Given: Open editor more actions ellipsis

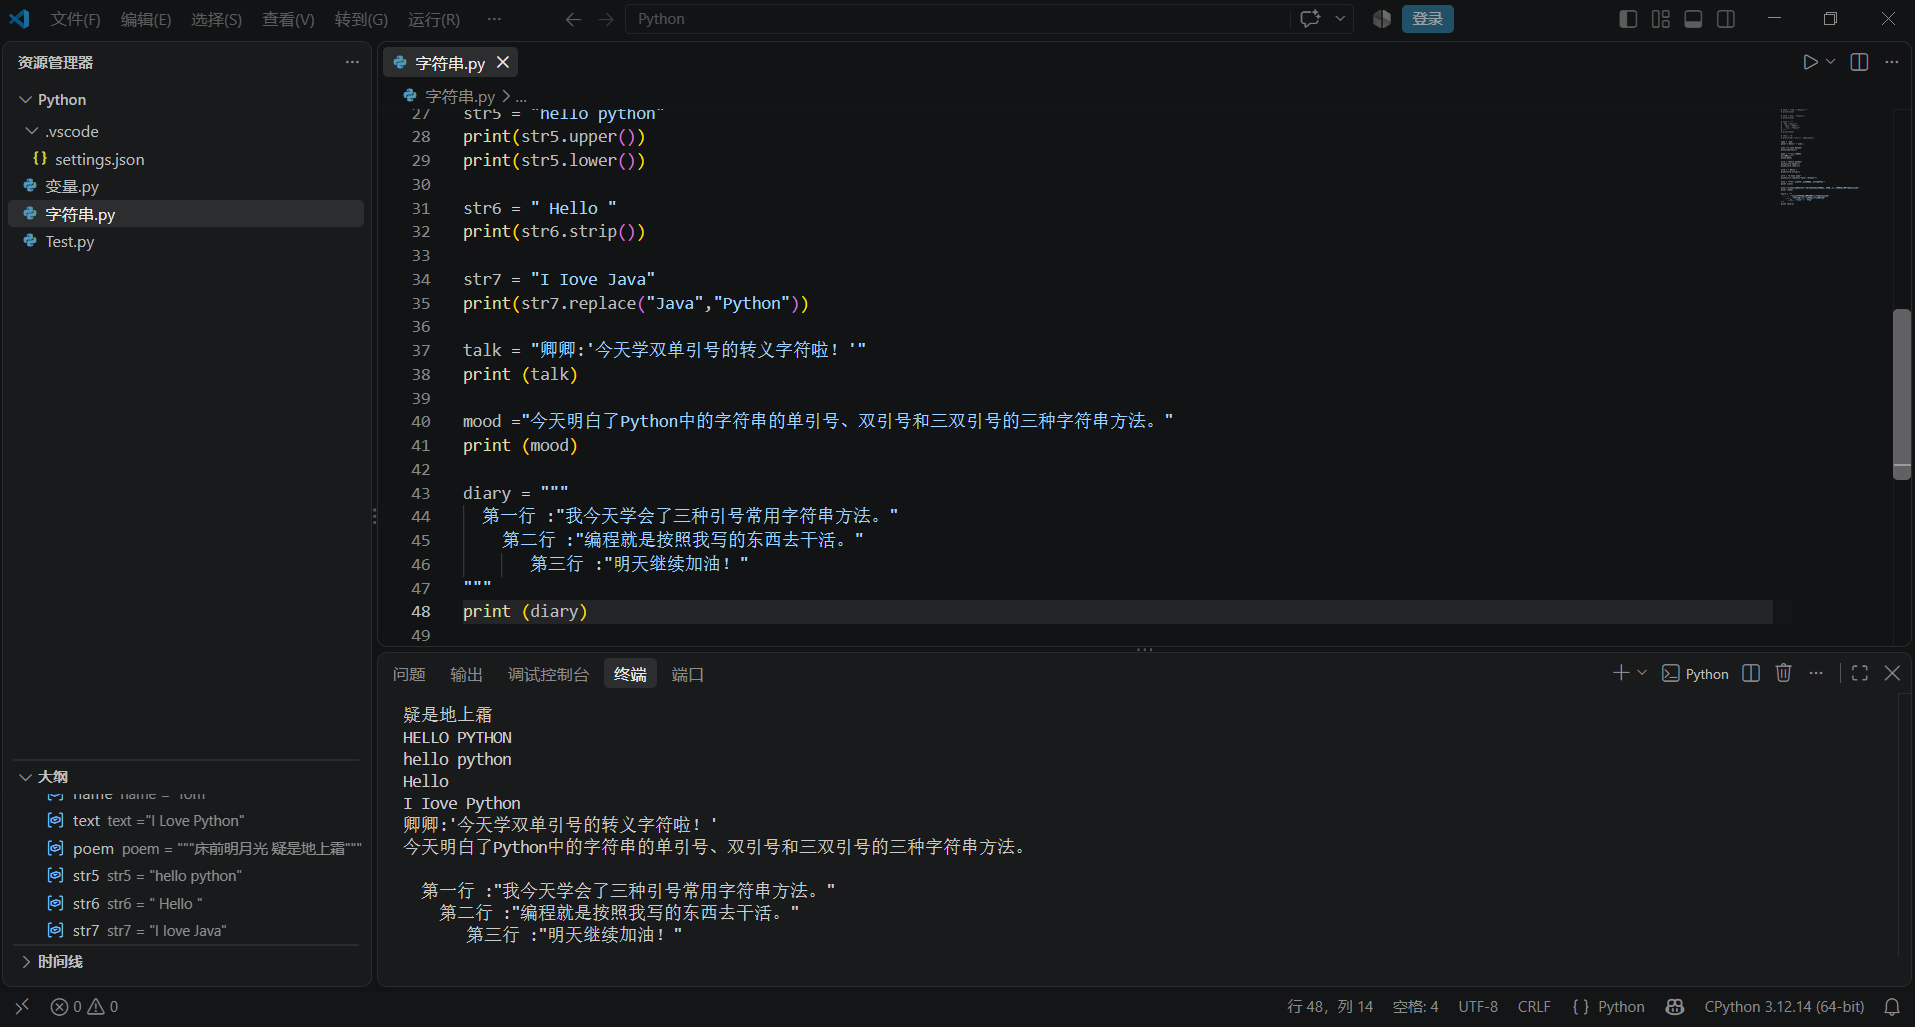Looking at the screenshot, I should (1891, 62).
